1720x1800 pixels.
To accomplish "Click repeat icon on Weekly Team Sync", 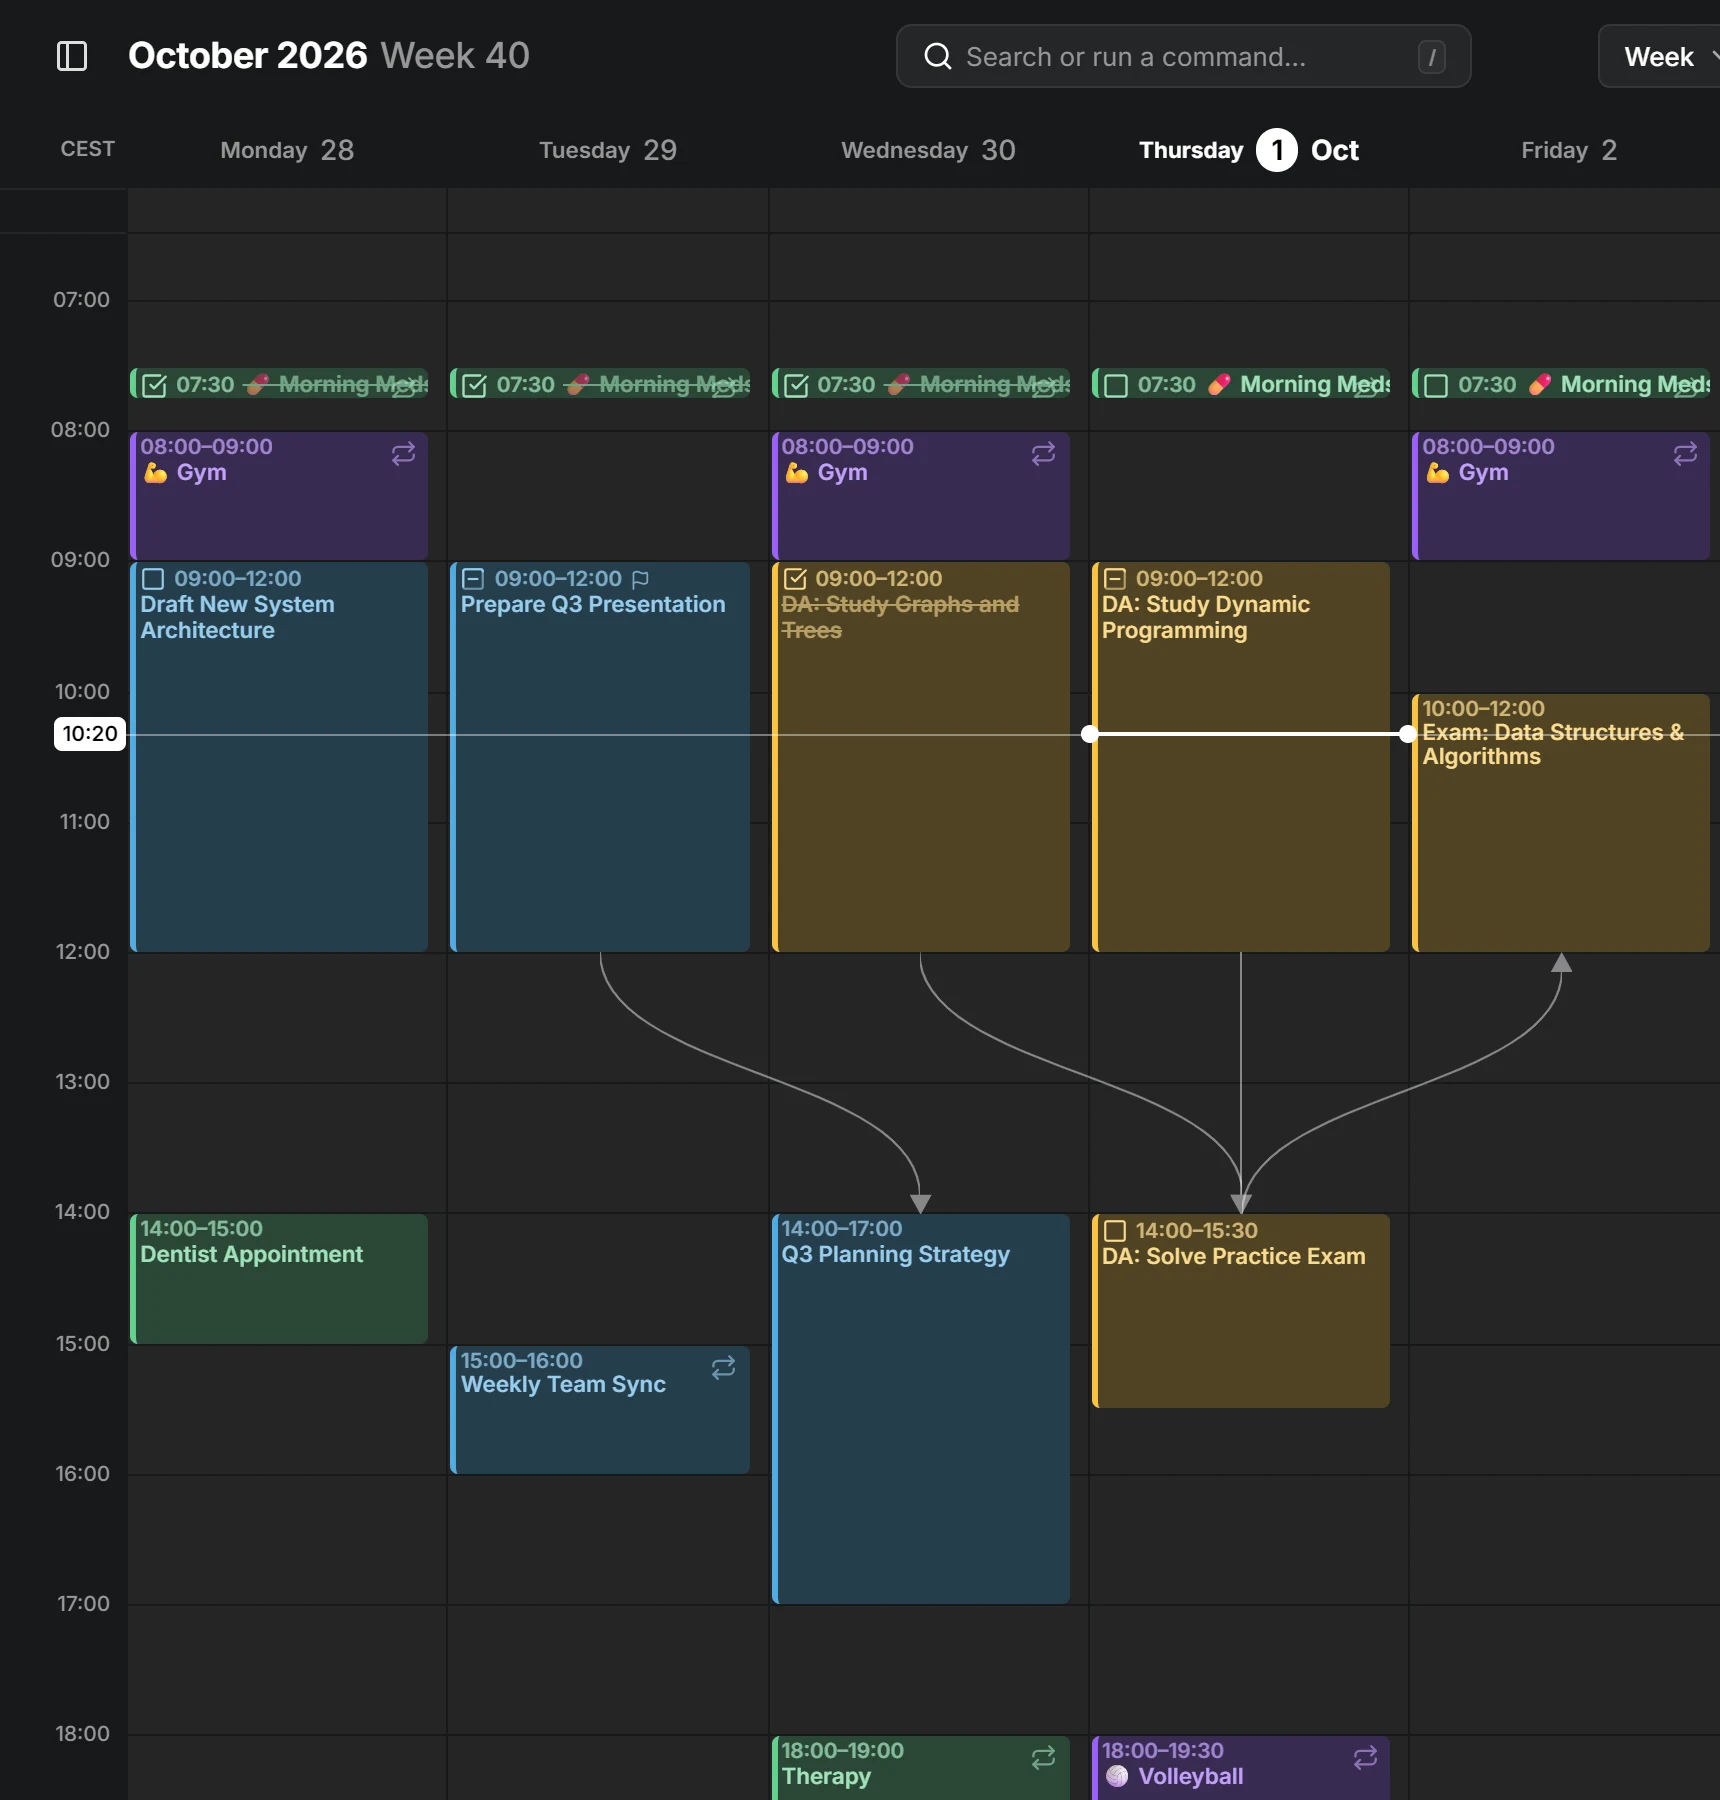I will click(723, 1368).
